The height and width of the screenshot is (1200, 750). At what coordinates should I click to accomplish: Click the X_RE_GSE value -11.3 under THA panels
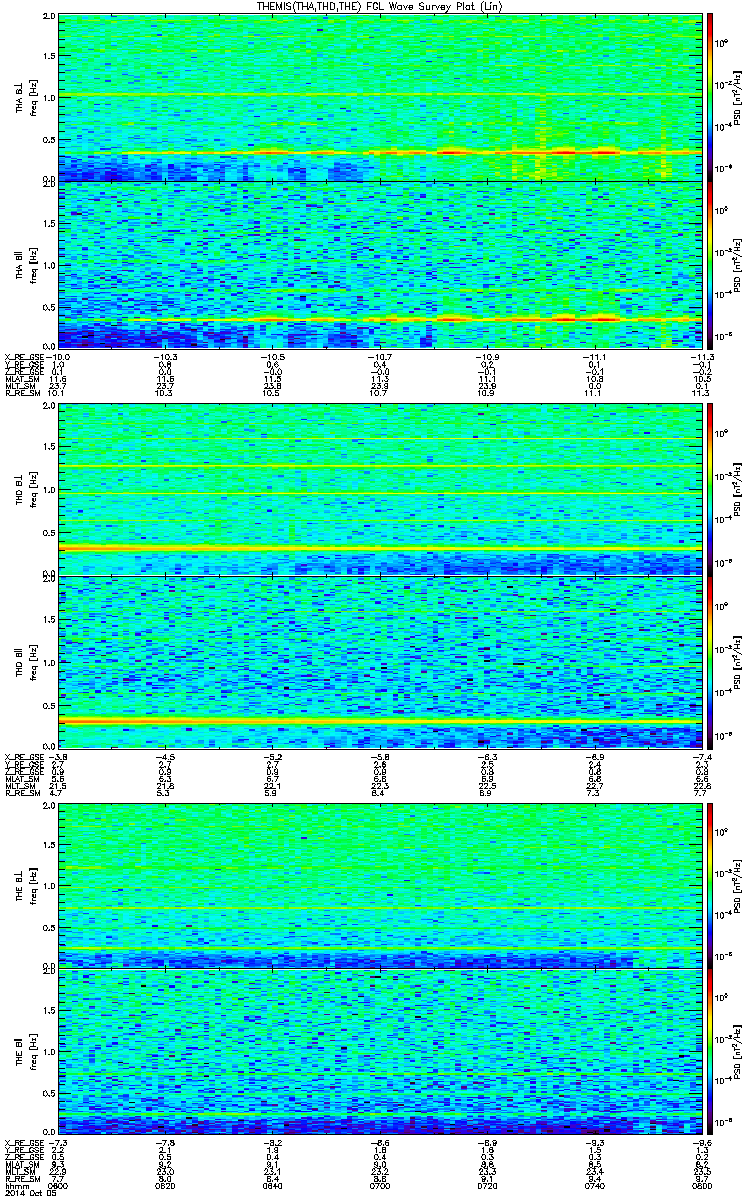point(702,356)
